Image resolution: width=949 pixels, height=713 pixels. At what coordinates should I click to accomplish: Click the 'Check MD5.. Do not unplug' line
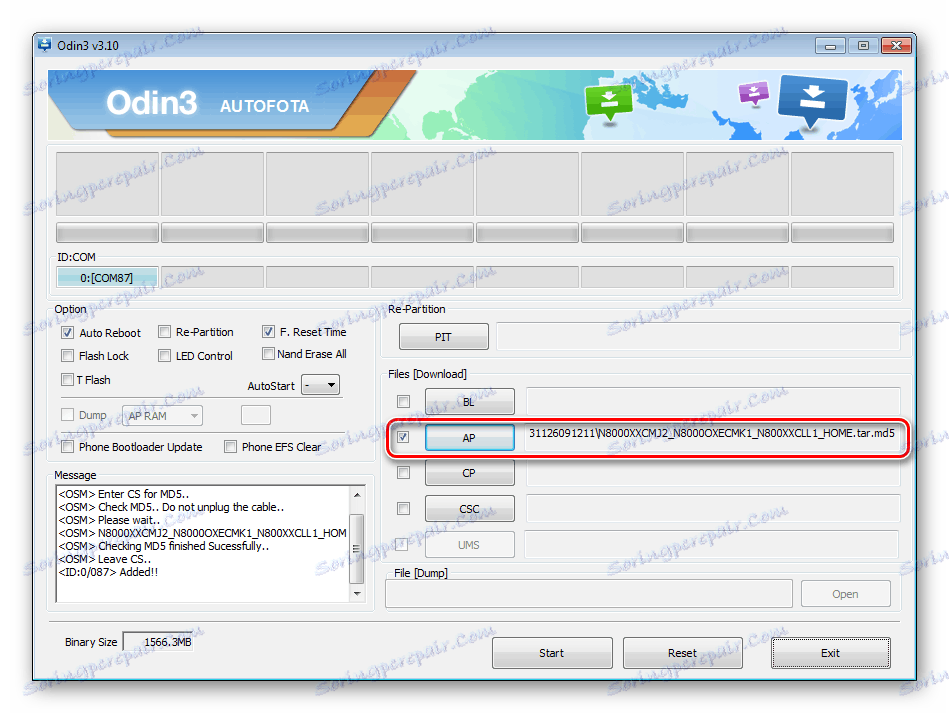(171, 507)
